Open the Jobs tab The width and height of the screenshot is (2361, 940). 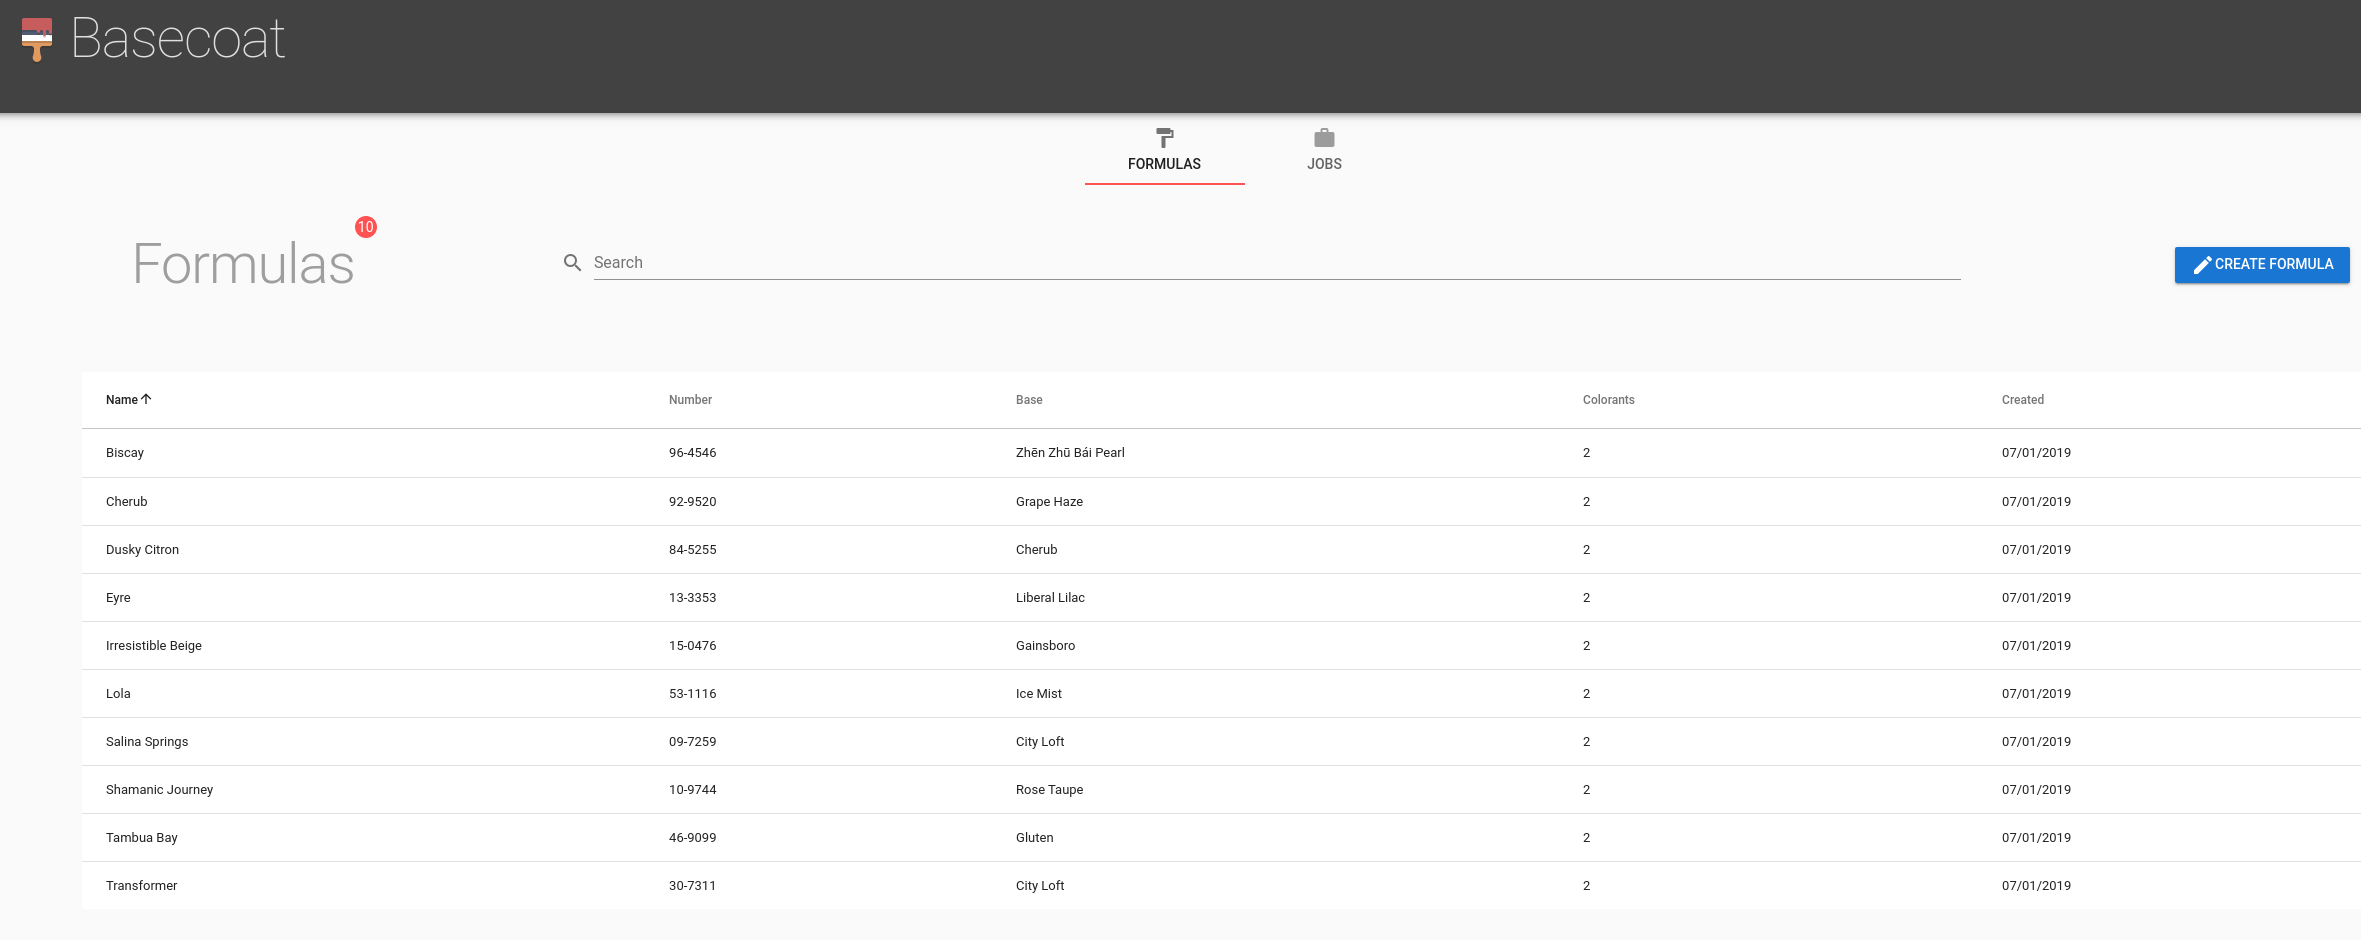coord(1324,151)
